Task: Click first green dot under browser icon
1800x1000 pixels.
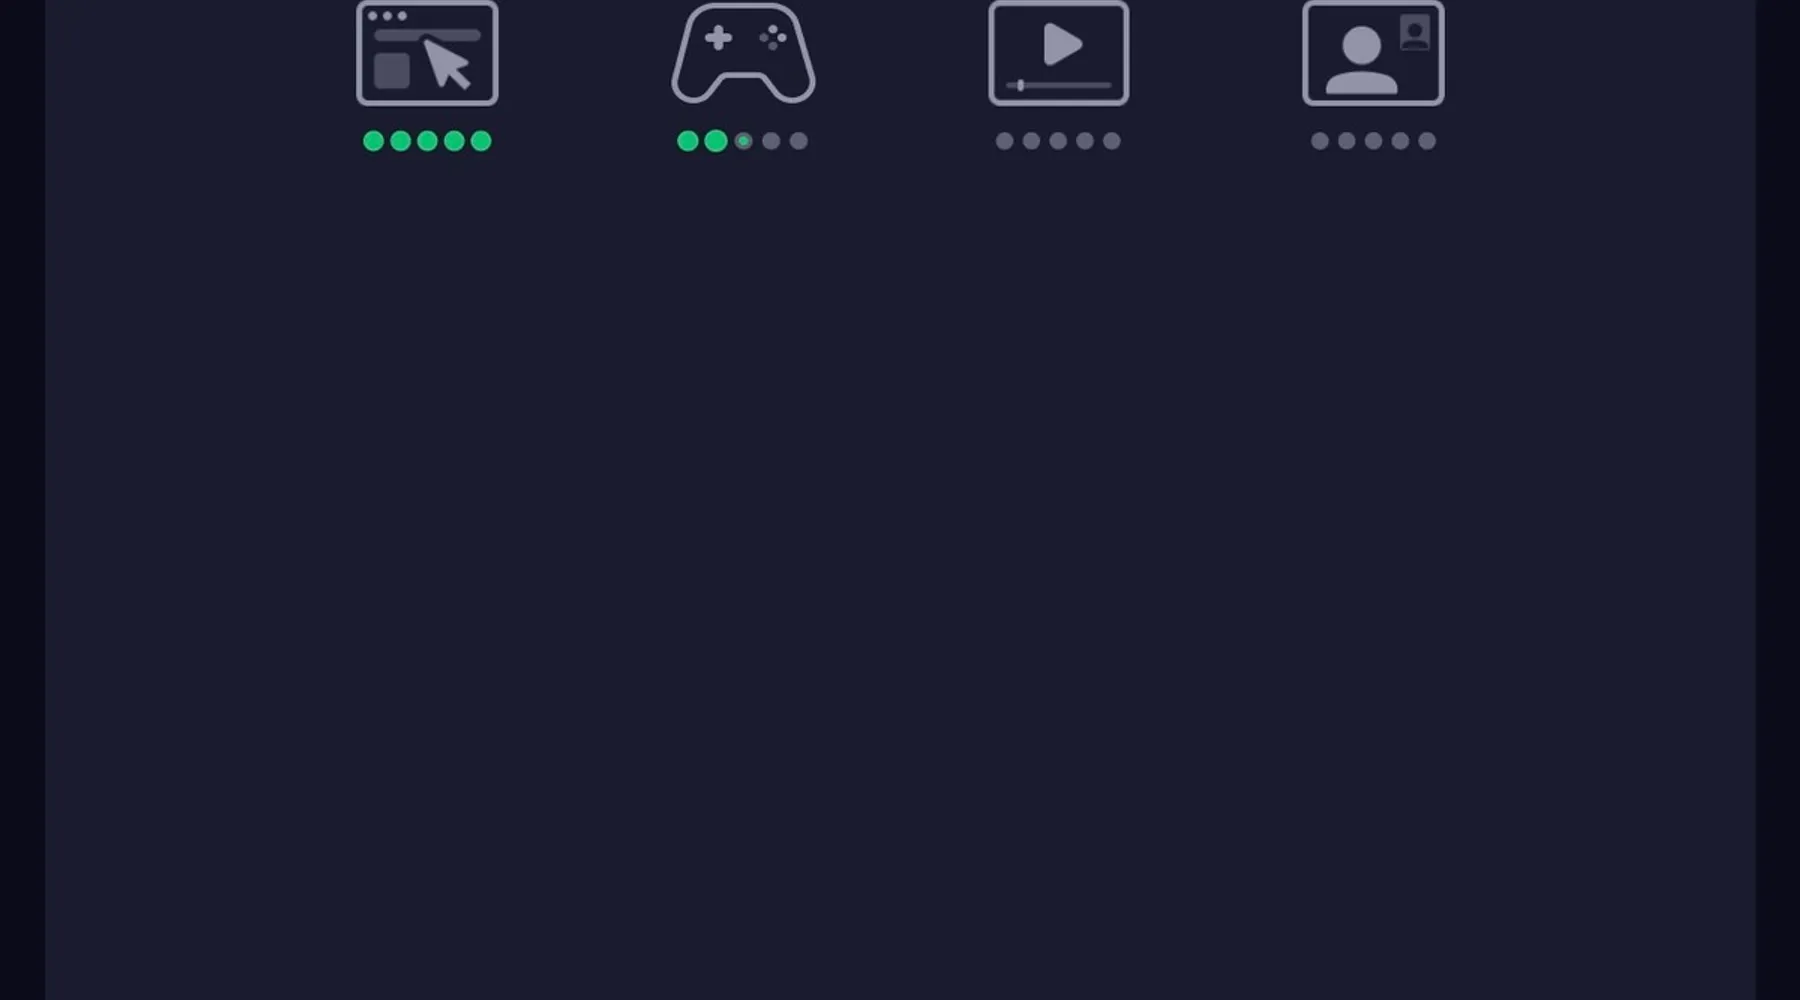Action: pyautogui.click(x=374, y=141)
